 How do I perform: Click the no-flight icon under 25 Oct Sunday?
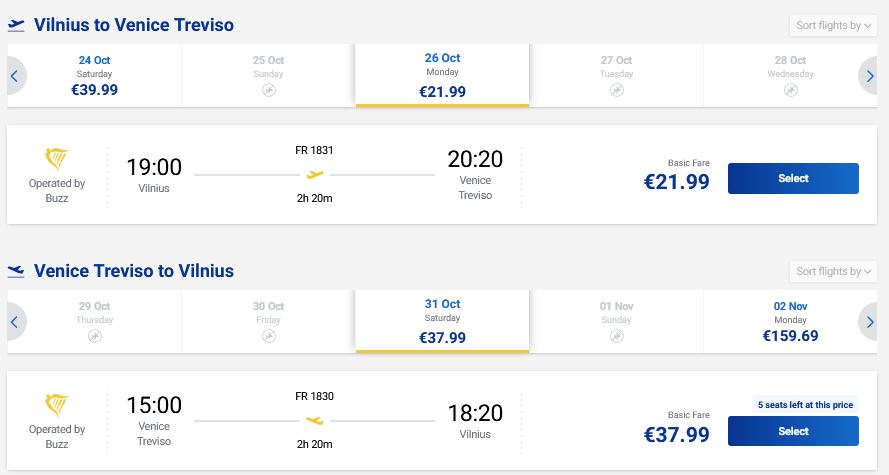click(269, 90)
